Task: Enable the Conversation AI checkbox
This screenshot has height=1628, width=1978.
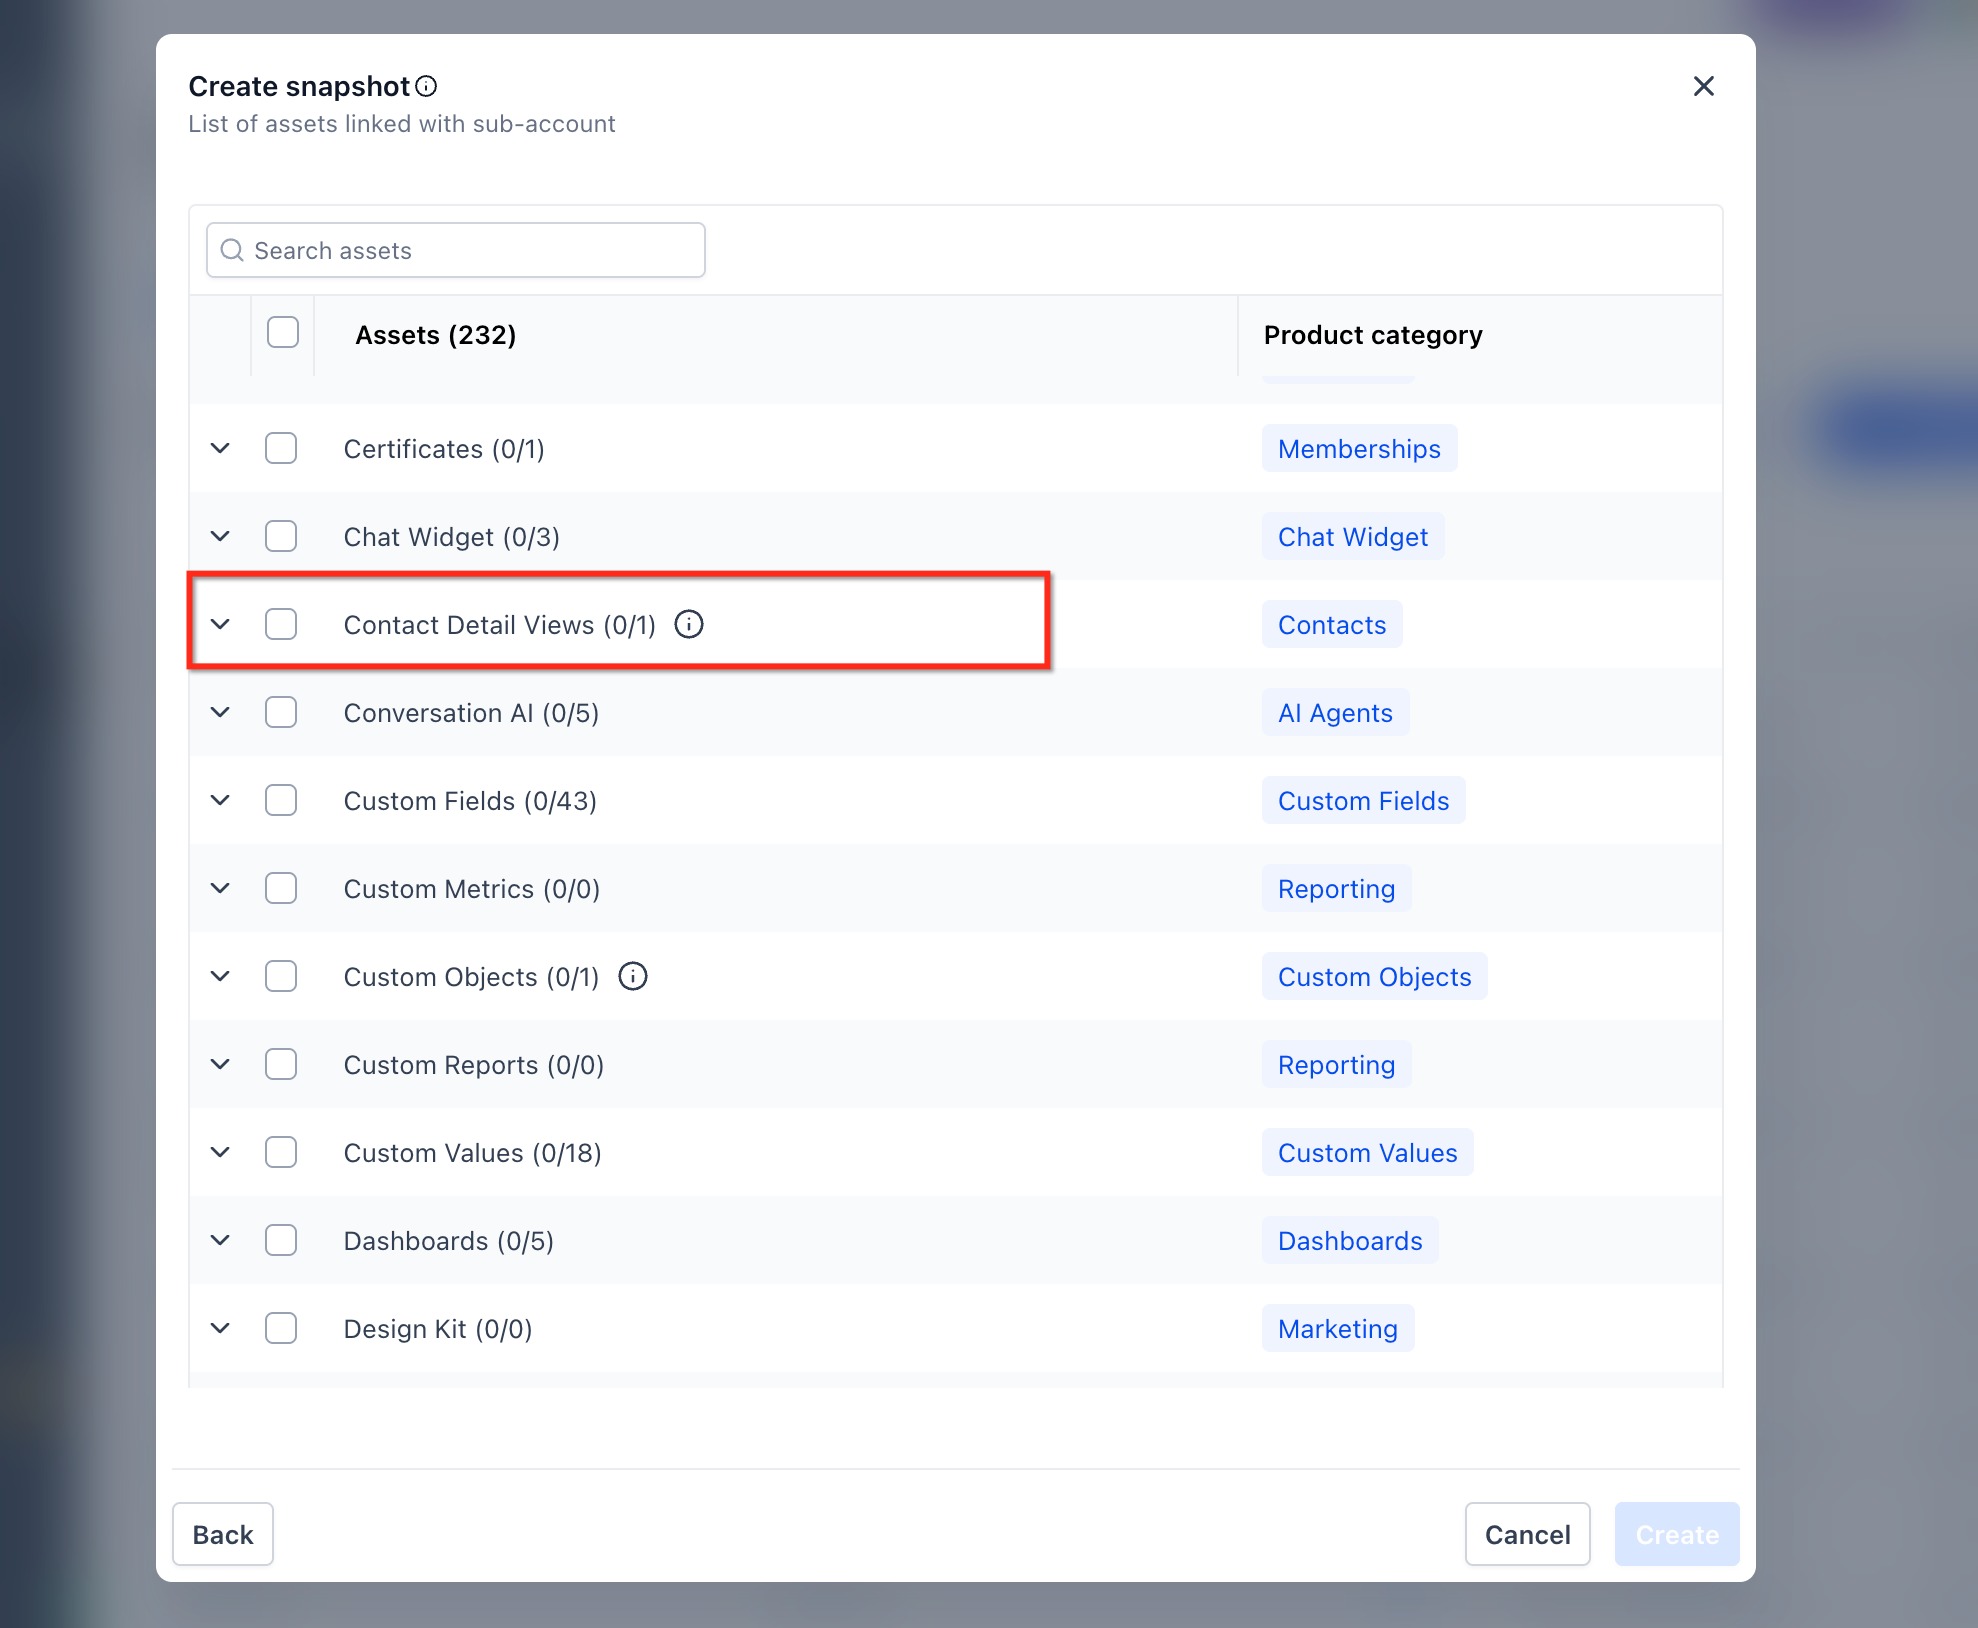Action: 281,712
